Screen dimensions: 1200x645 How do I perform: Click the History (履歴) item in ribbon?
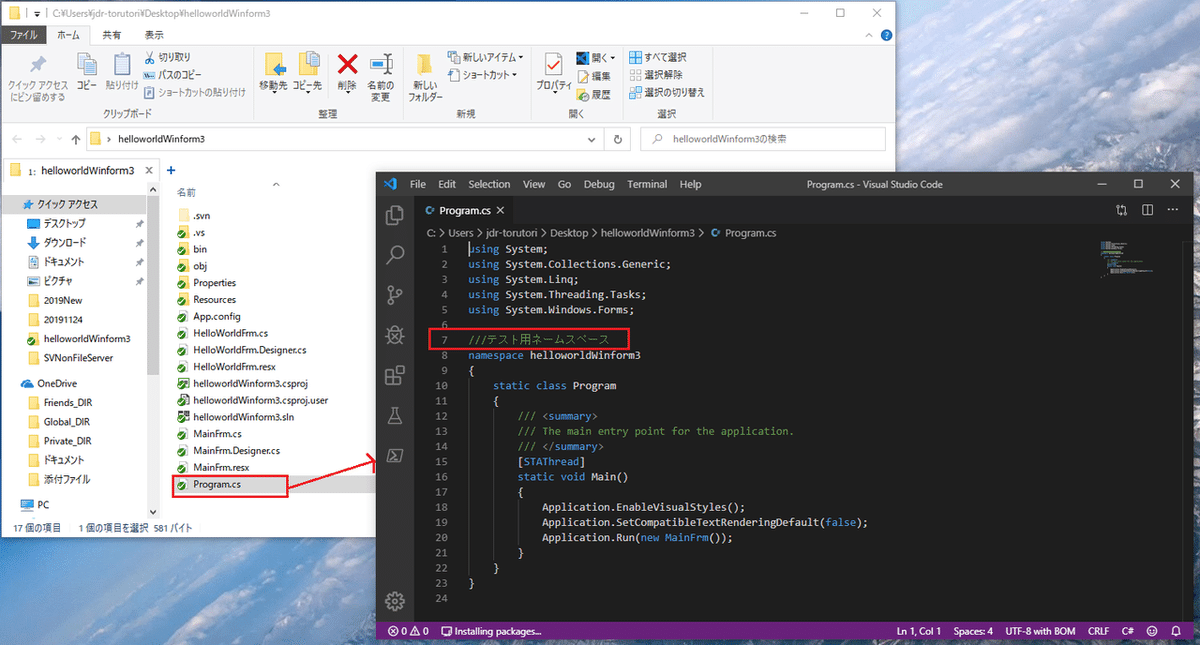594,94
